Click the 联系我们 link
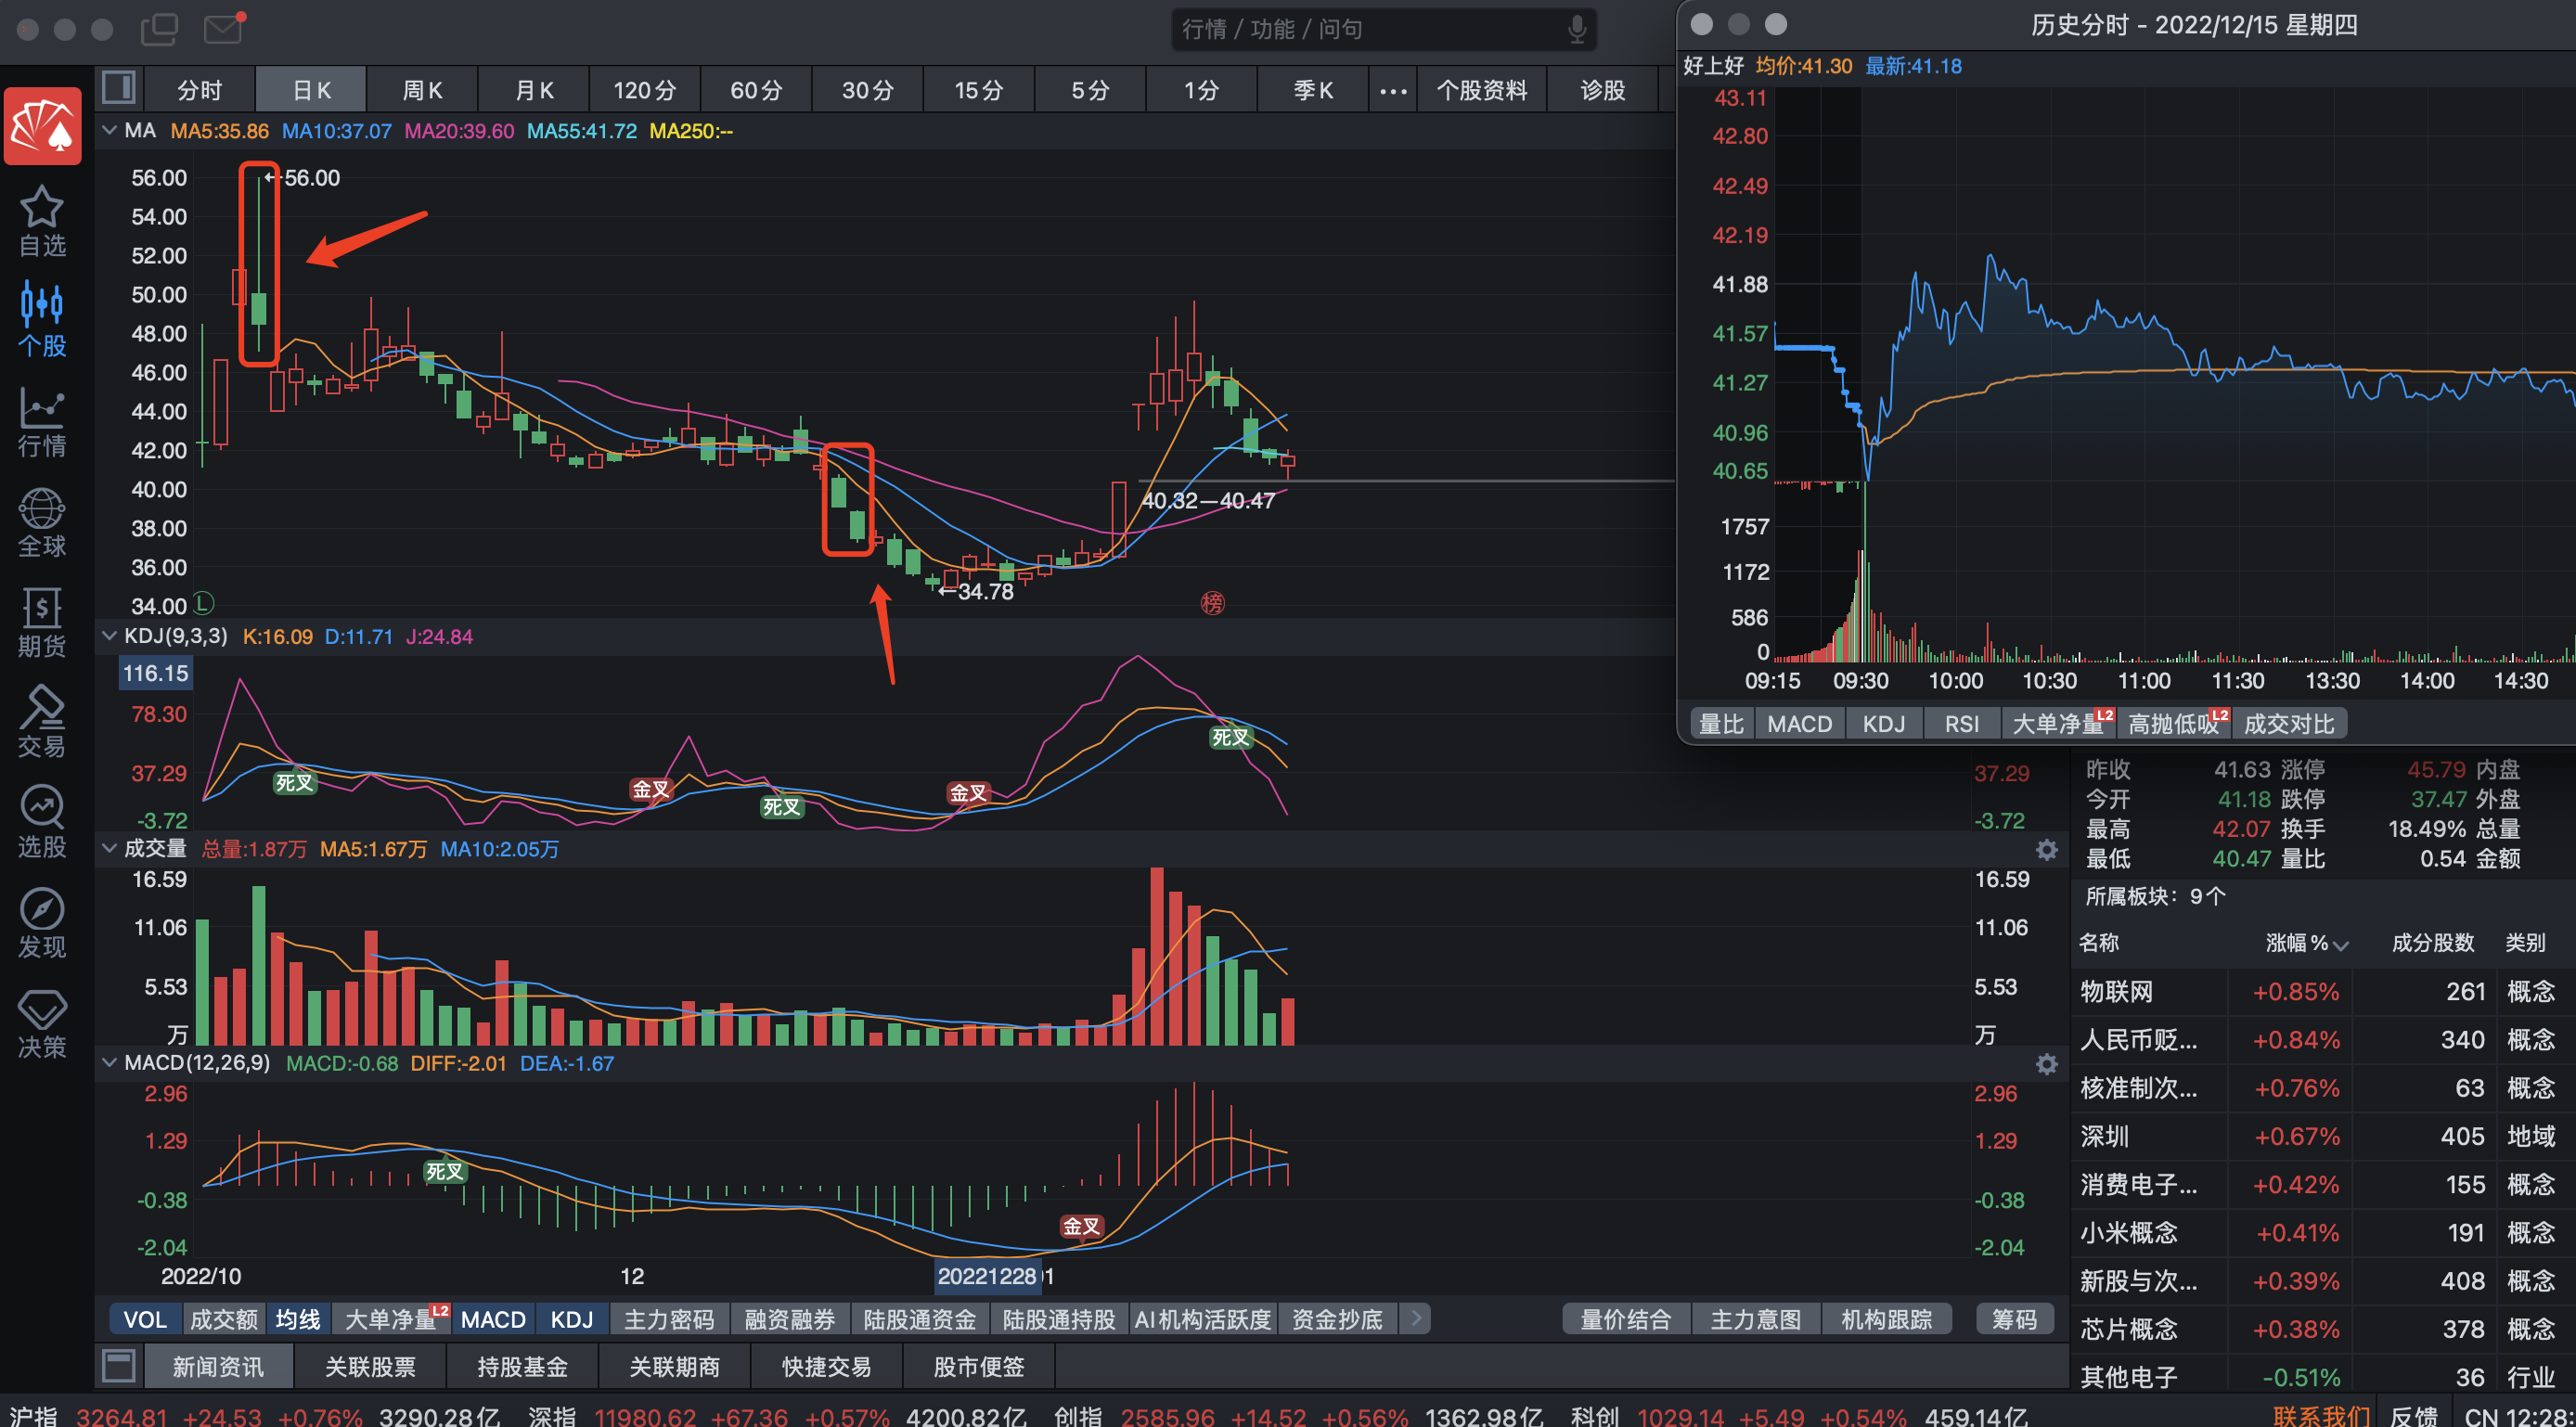This screenshot has width=2576, height=1427. (2320, 1415)
